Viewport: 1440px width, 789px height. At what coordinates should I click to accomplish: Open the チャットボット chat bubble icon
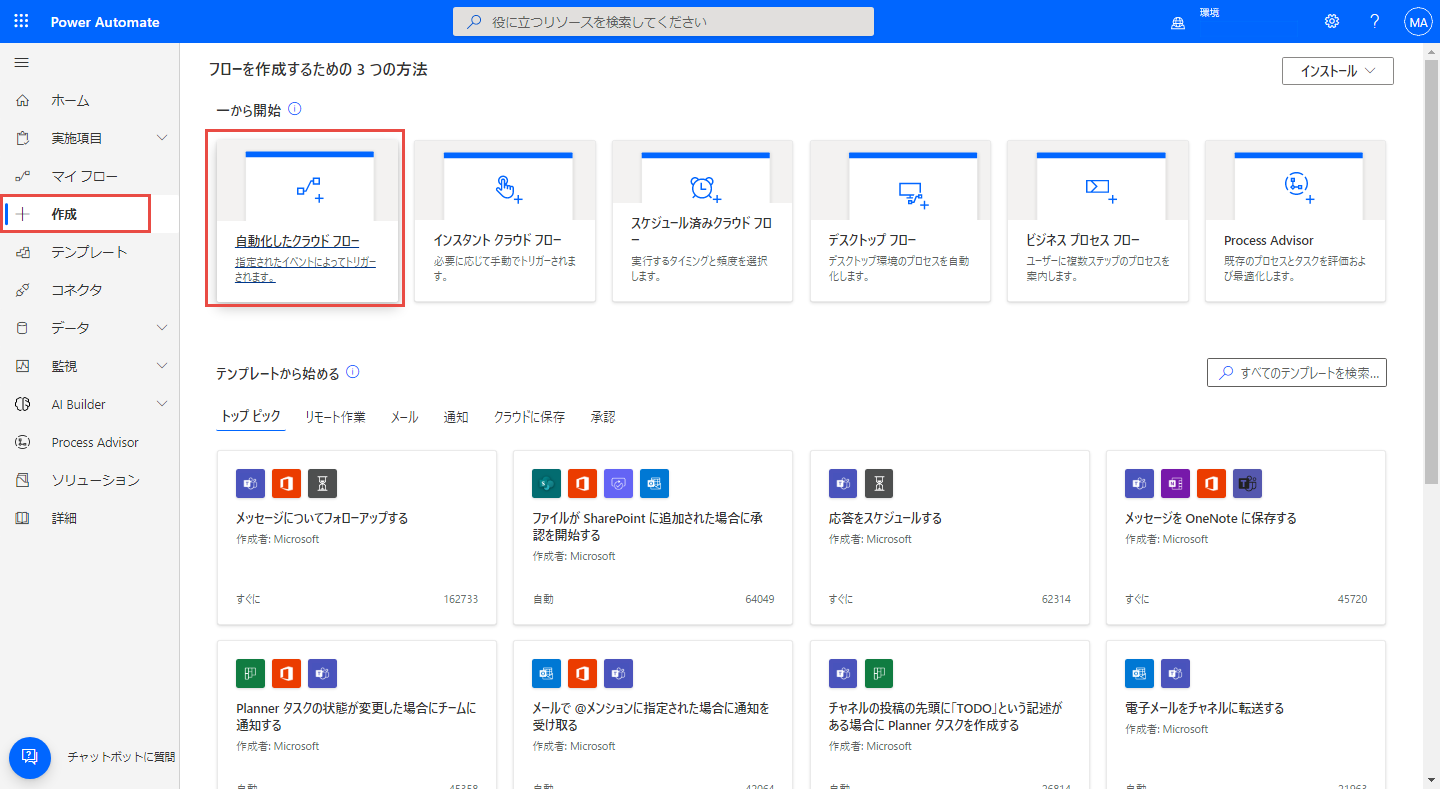pyautogui.click(x=30, y=757)
